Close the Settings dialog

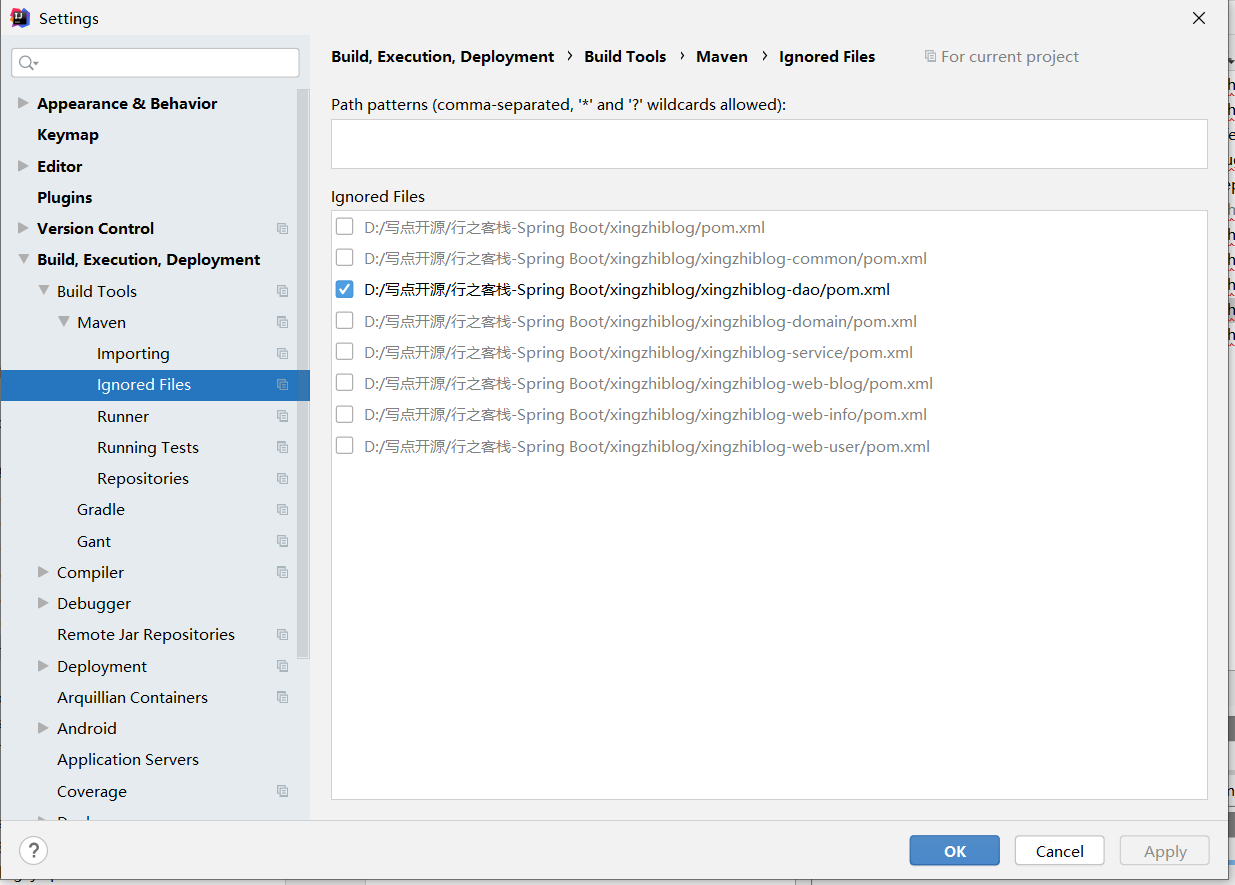pos(1199,18)
